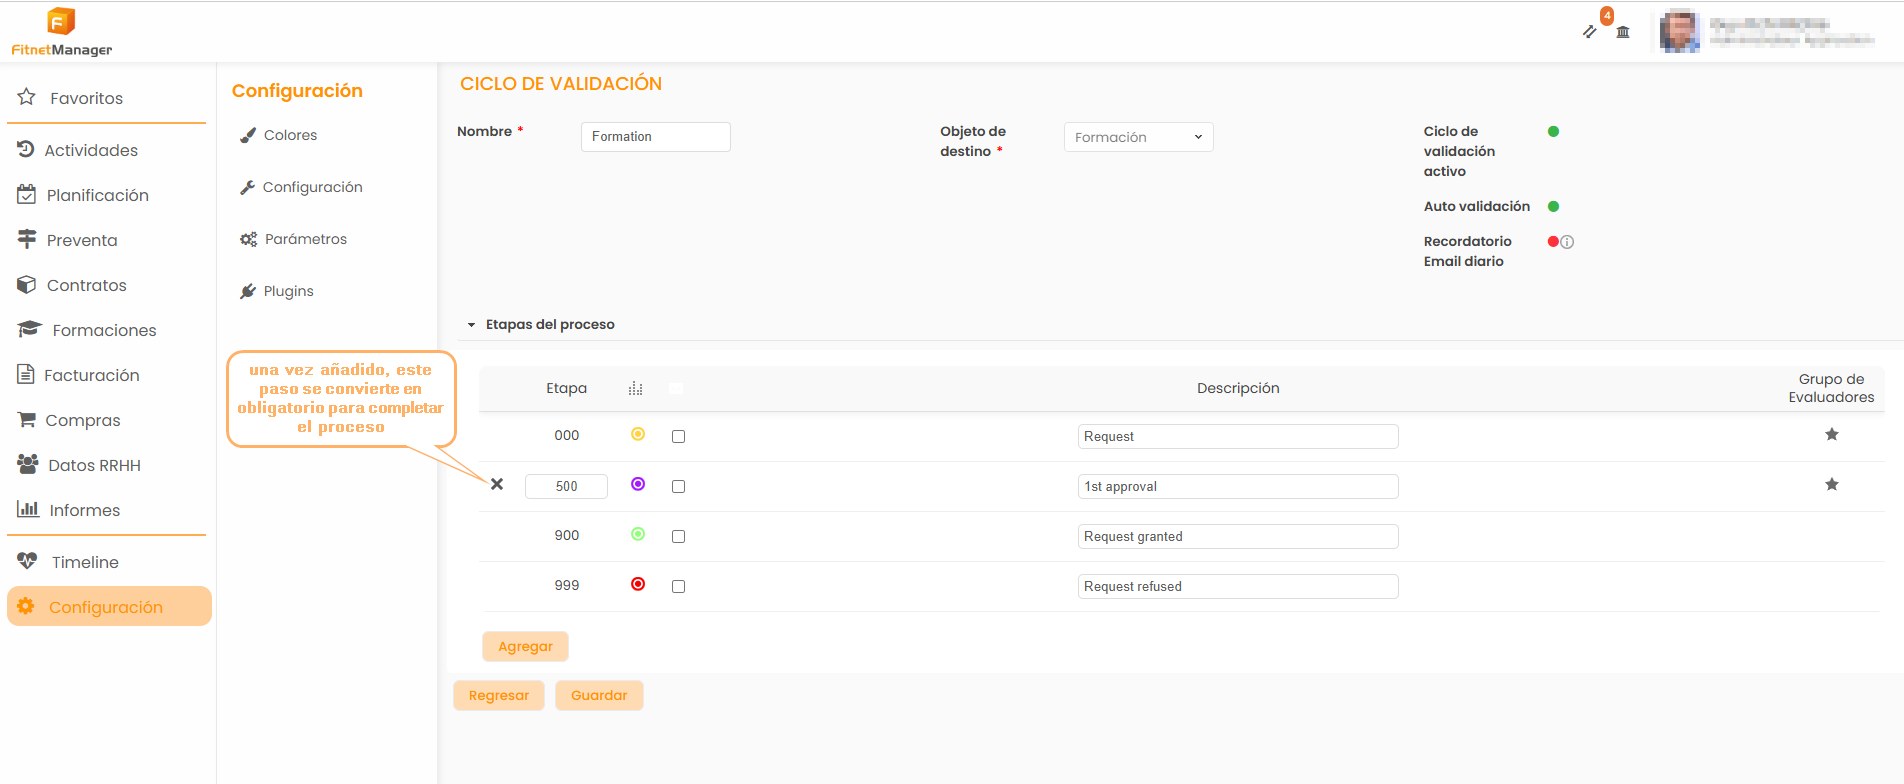Go to Facturación in the sidebar
Screen dimensions: 1904x784
click(91, 375)
